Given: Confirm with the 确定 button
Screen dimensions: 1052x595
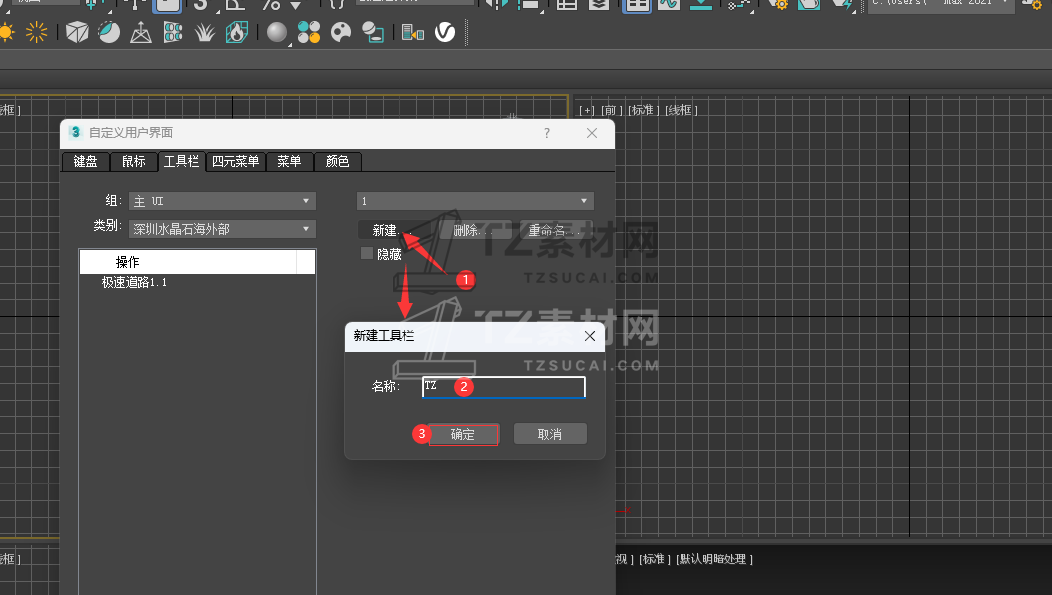Looking at the screenshot, I should coord(463,434).
